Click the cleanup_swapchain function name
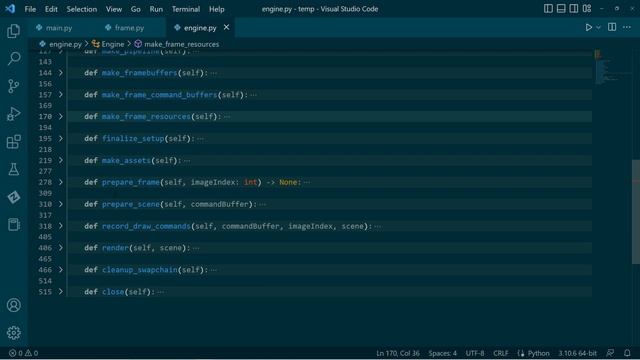The image size is (640, 360). 140,270
